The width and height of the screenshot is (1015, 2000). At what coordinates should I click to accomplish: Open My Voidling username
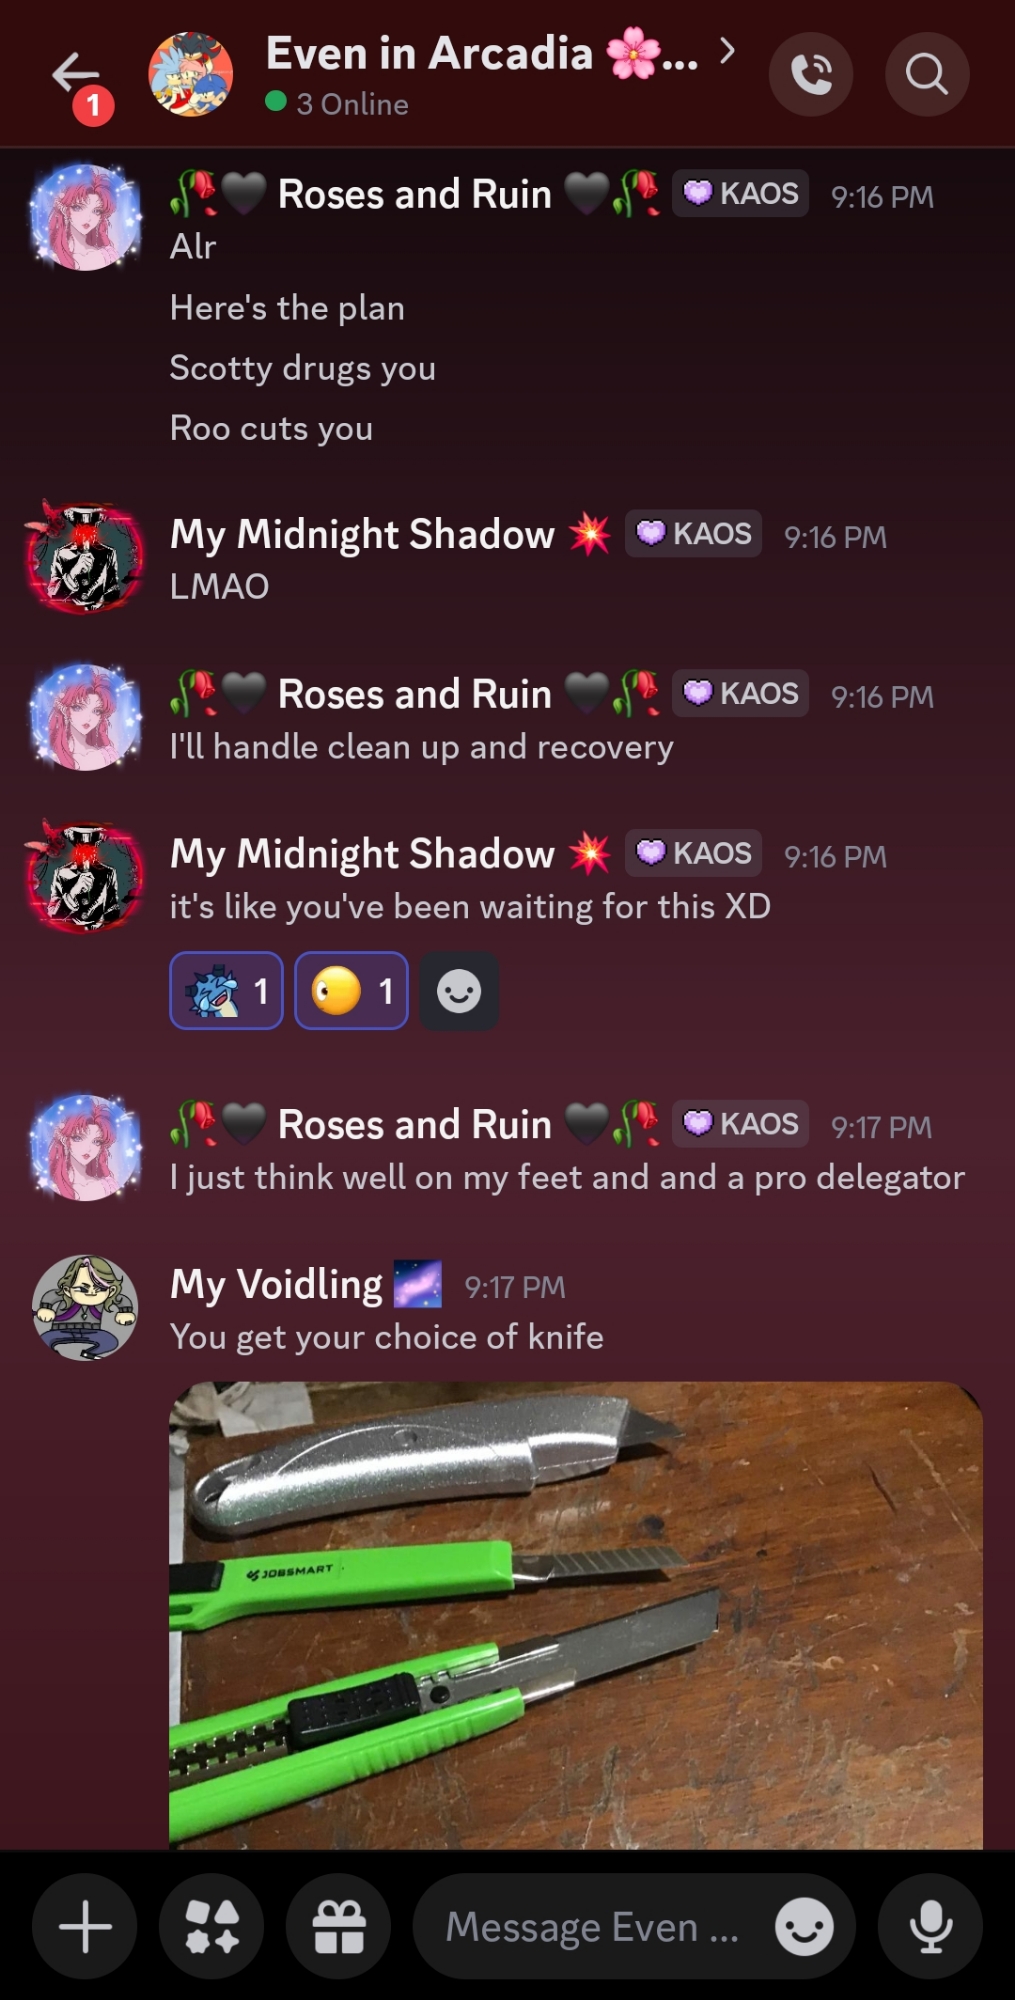click(277, 1285)
